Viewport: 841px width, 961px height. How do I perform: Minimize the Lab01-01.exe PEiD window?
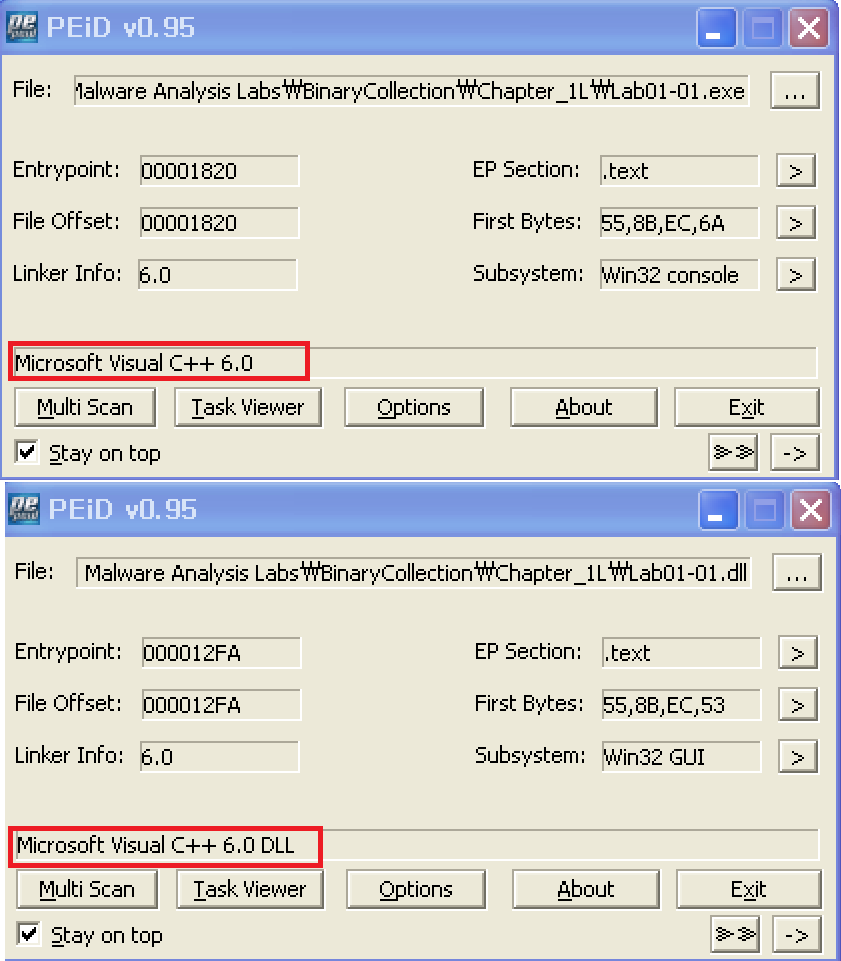pos(715,28)
